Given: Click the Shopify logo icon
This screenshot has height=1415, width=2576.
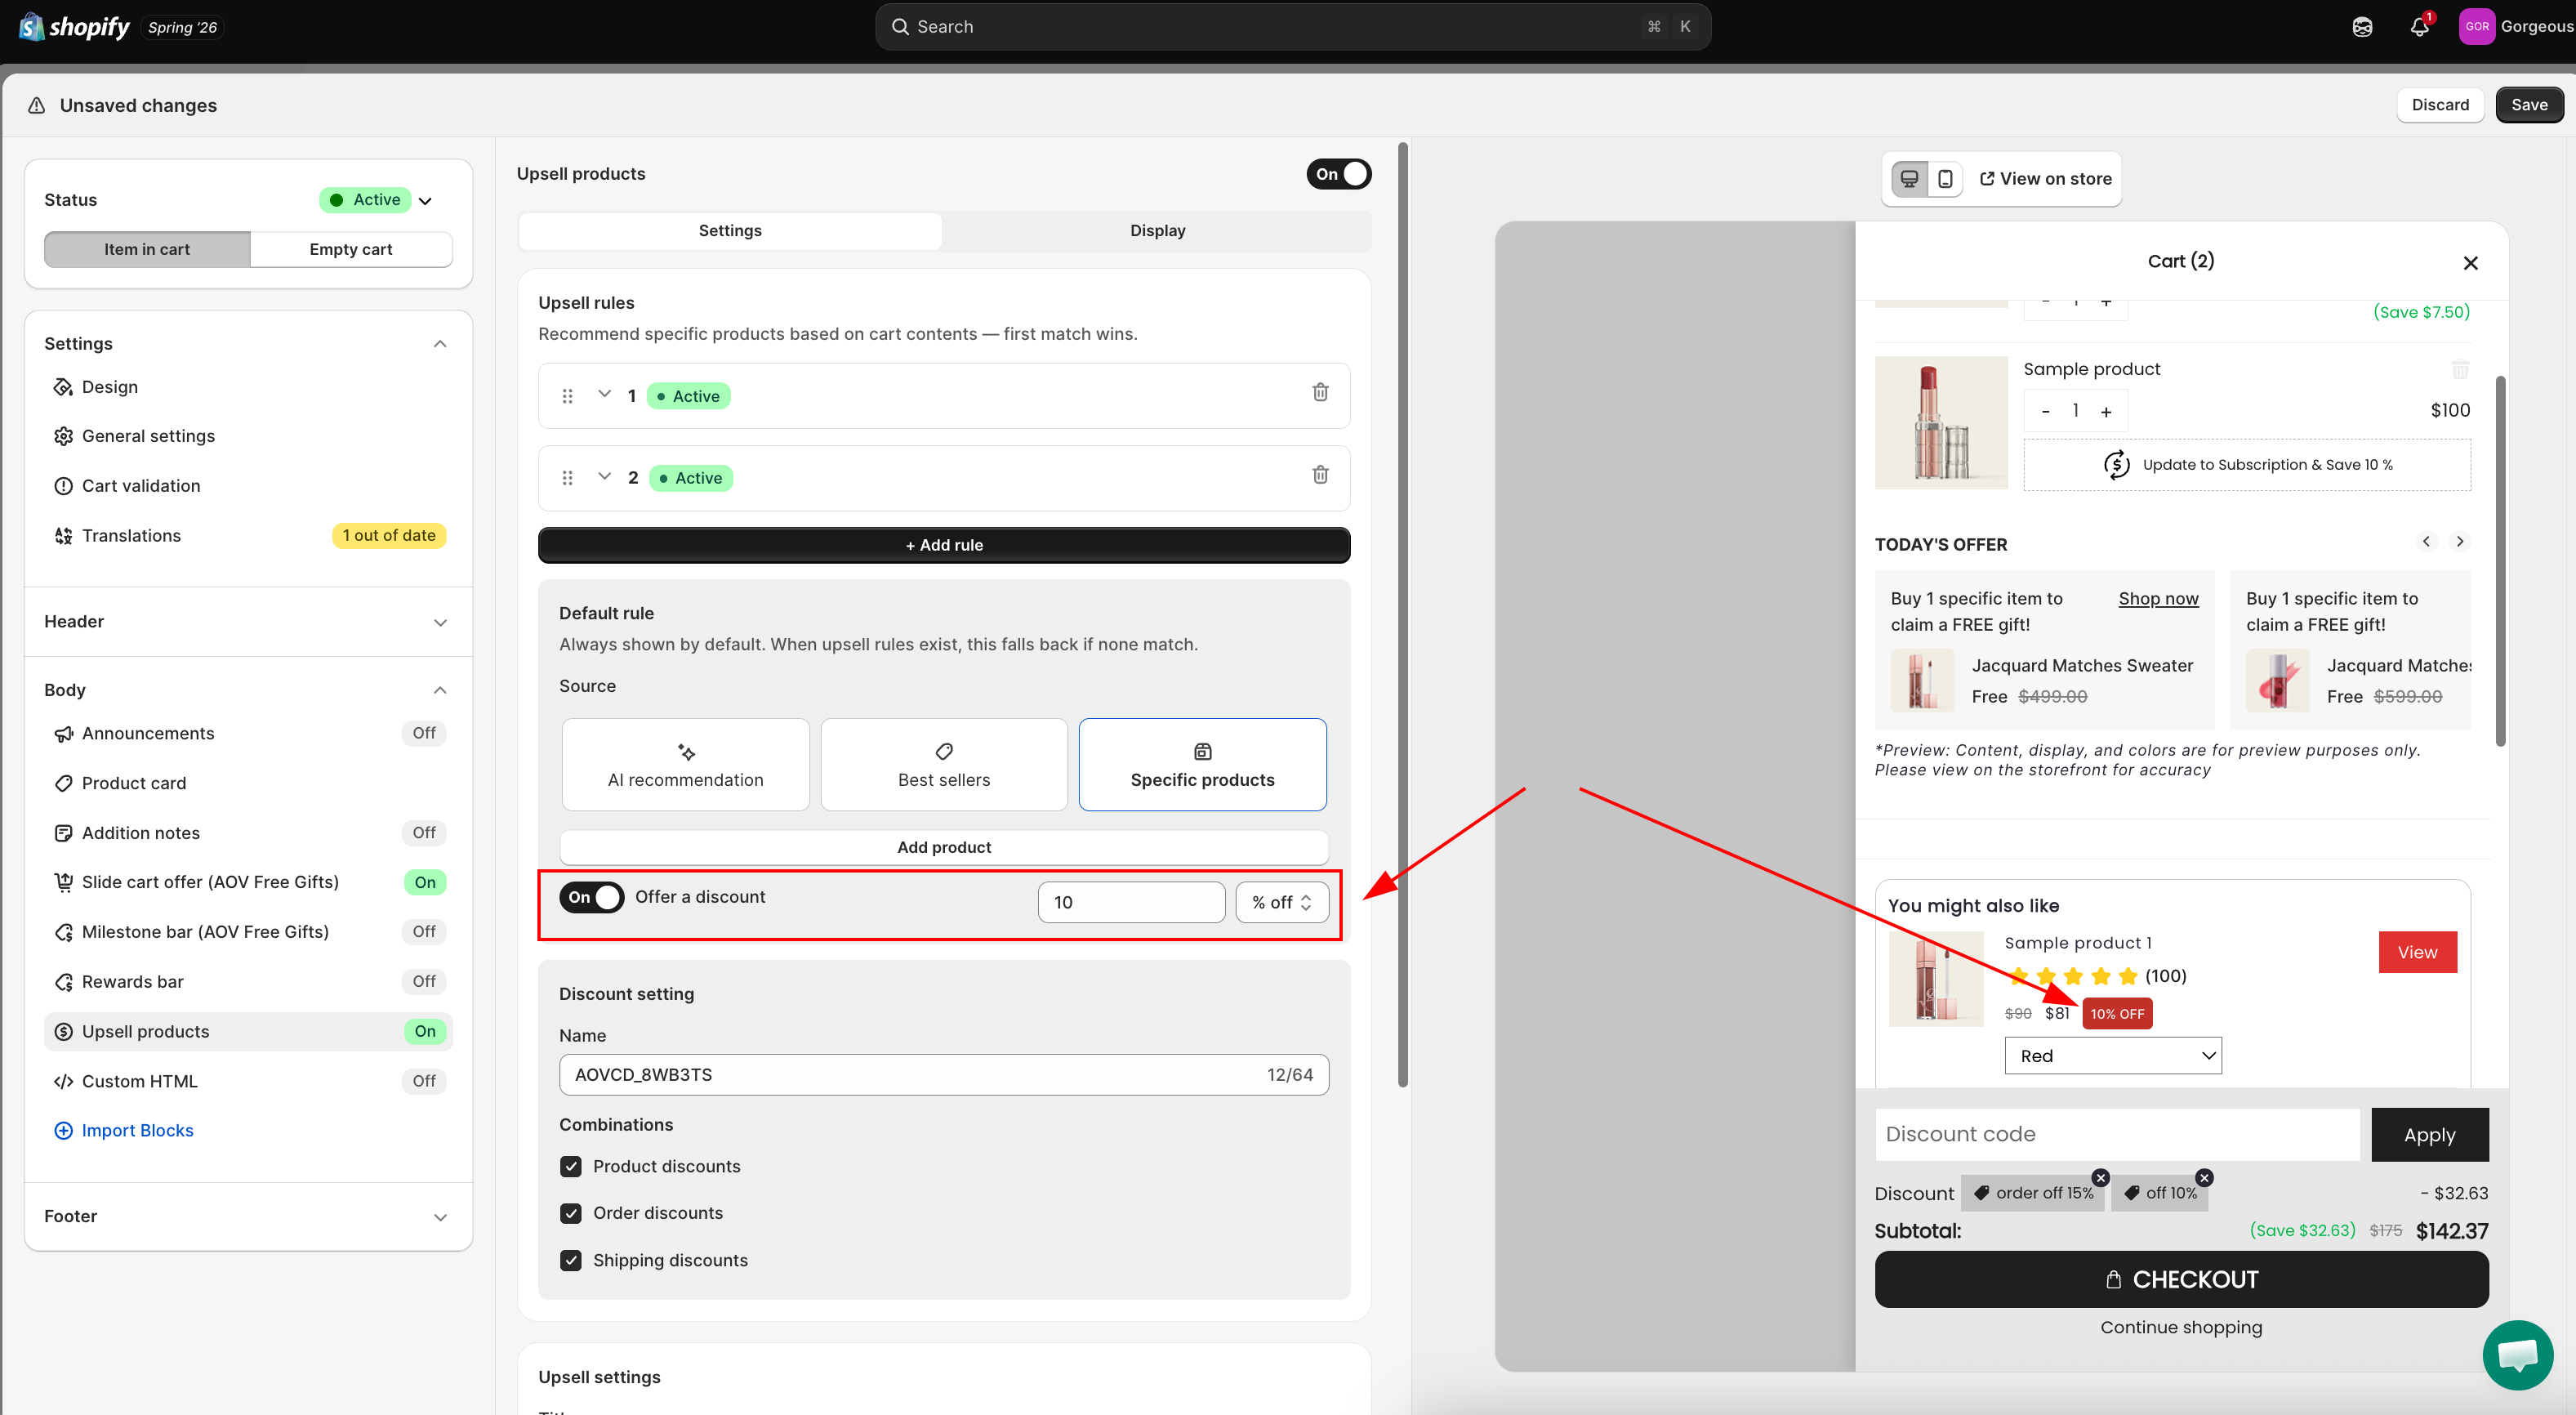Looking at the screenshot, I should tap(31, 27).
